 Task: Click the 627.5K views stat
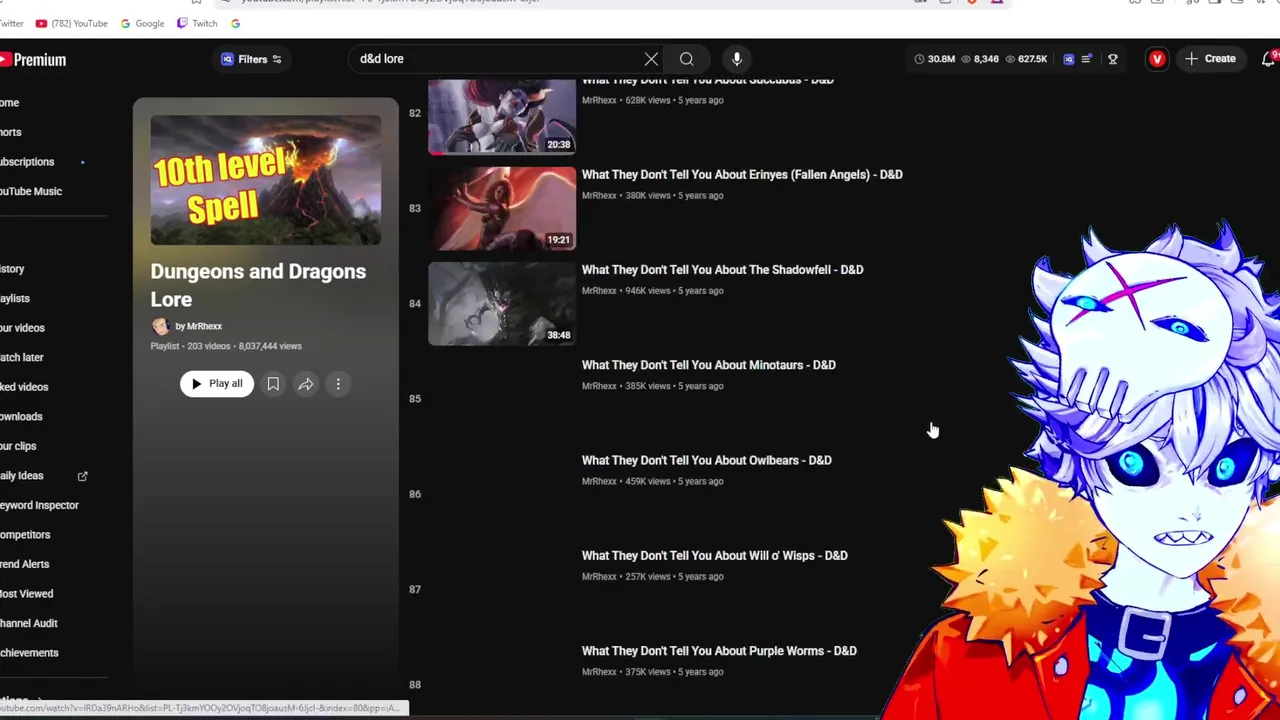[x=1026, y=59]
